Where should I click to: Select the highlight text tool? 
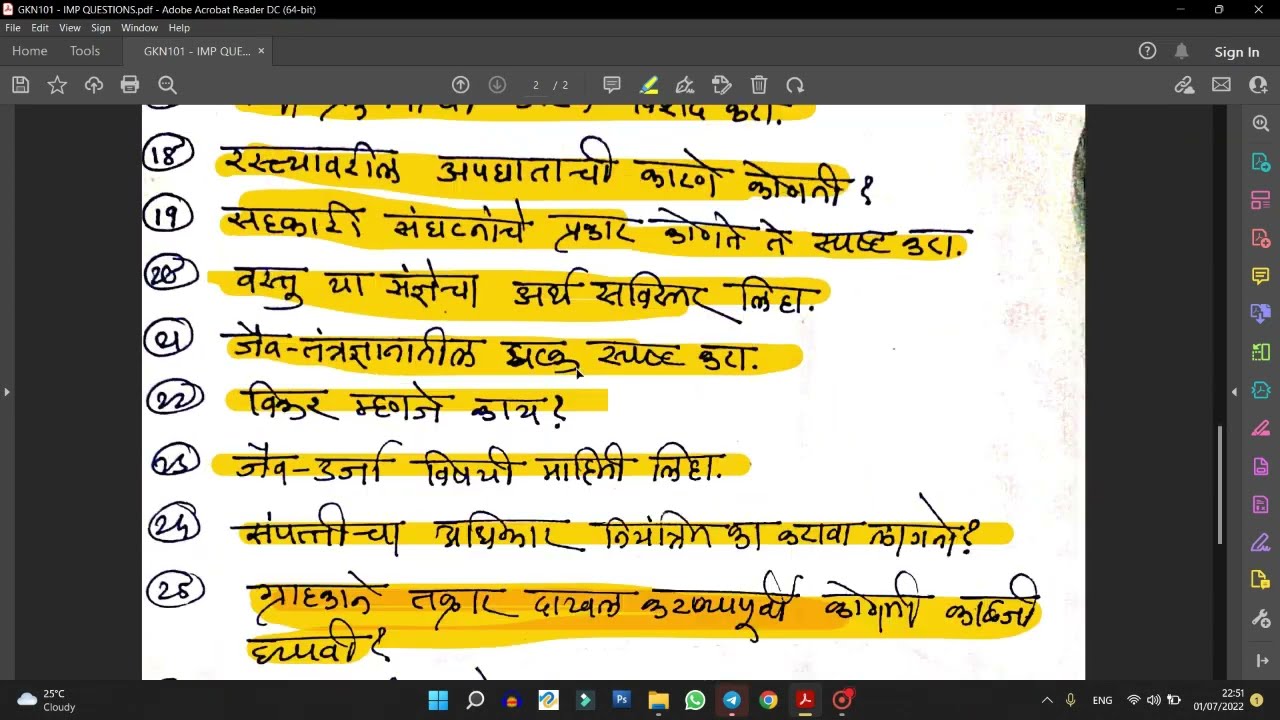pyautogui.click(x=649, y=85)
